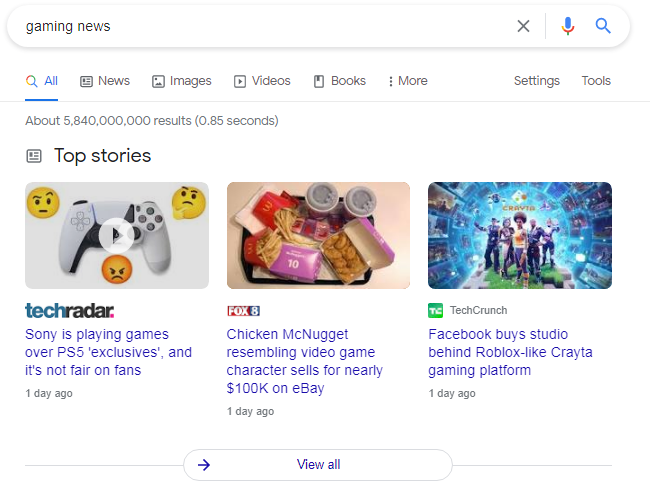Open the Crayta game artwork thumbnail
This screenshot has height=481, width=650.
coord(520,236)
